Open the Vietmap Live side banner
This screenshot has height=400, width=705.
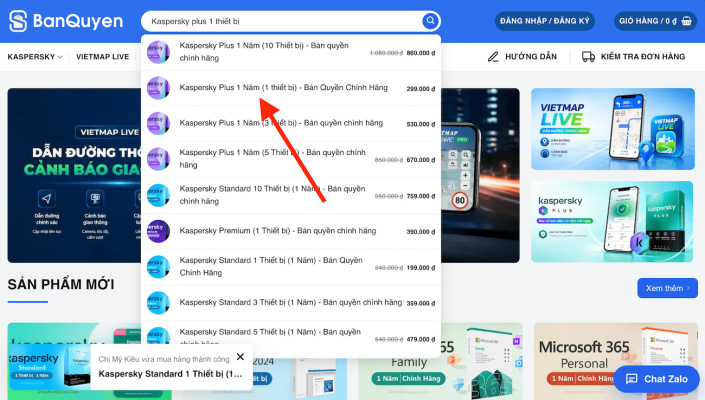coord(613,129)
